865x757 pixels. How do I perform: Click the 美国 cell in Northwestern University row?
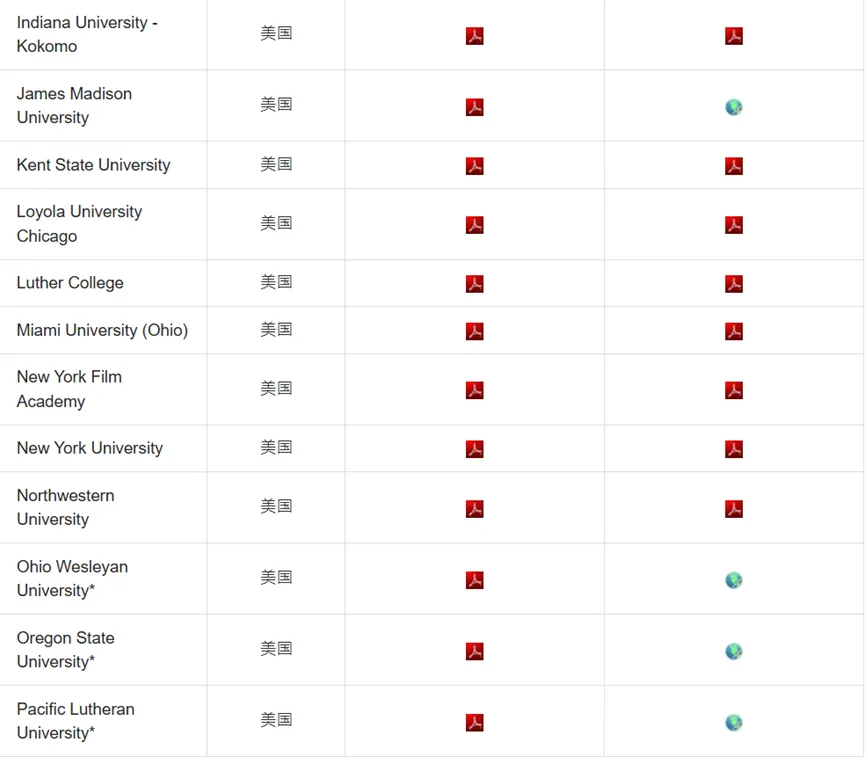(x=276, y=507)
